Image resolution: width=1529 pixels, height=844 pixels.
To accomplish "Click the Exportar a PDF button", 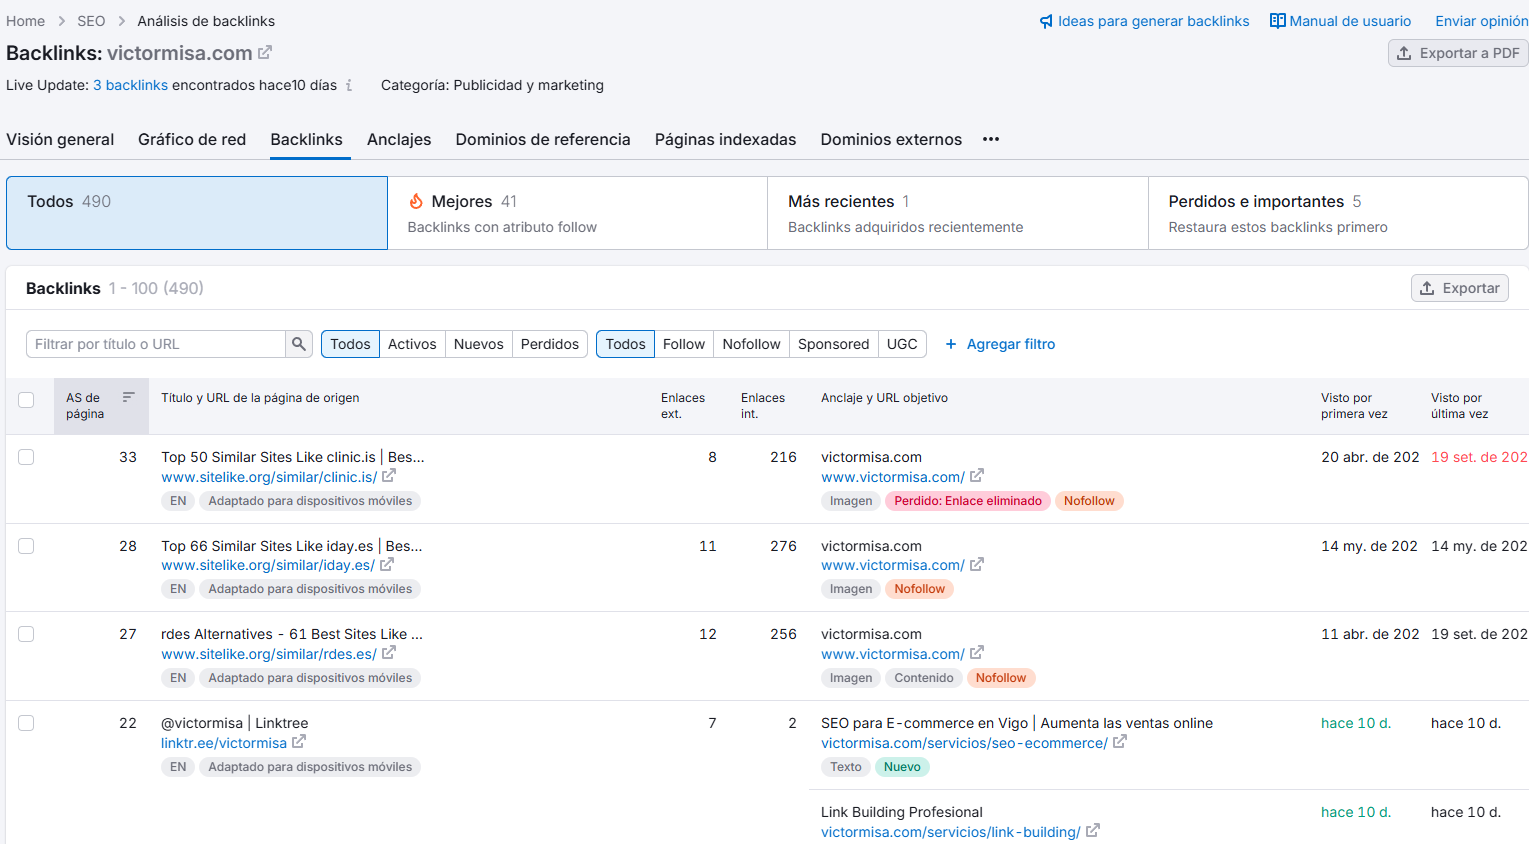I will pos(1457,53).
